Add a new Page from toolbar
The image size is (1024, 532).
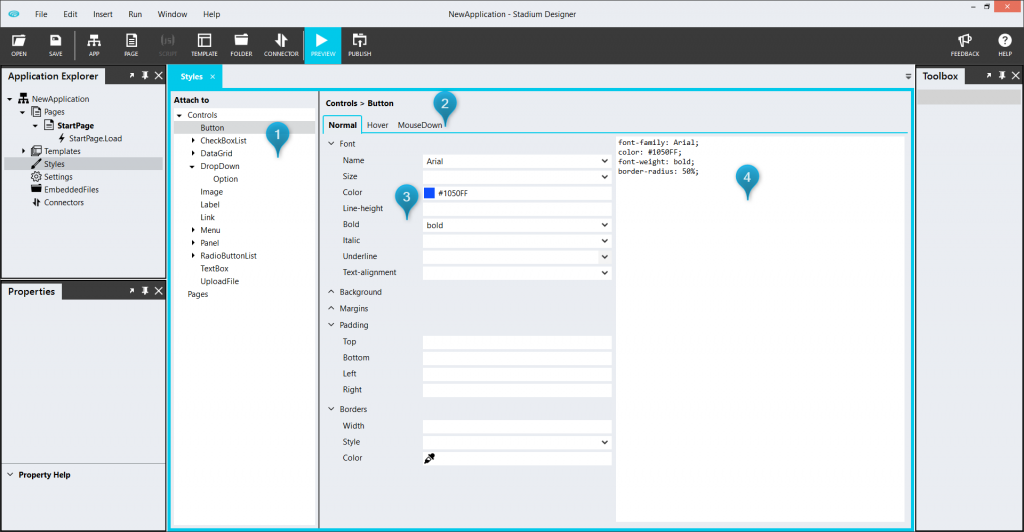click(131, 45)
